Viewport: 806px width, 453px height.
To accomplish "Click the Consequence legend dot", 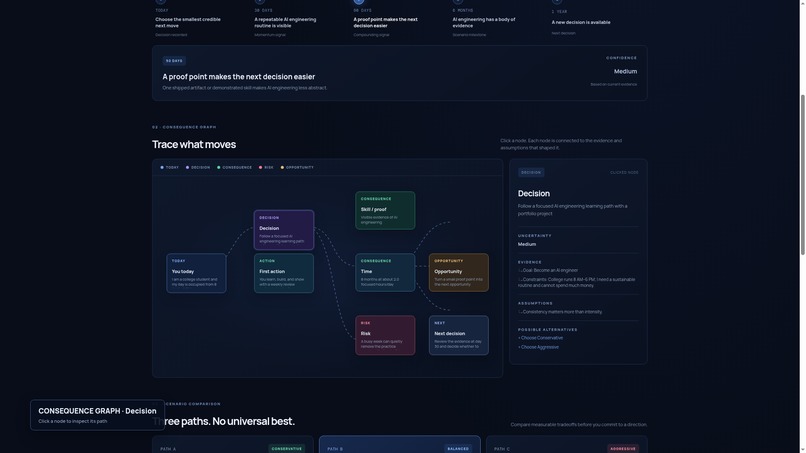I will coord(218,168).
